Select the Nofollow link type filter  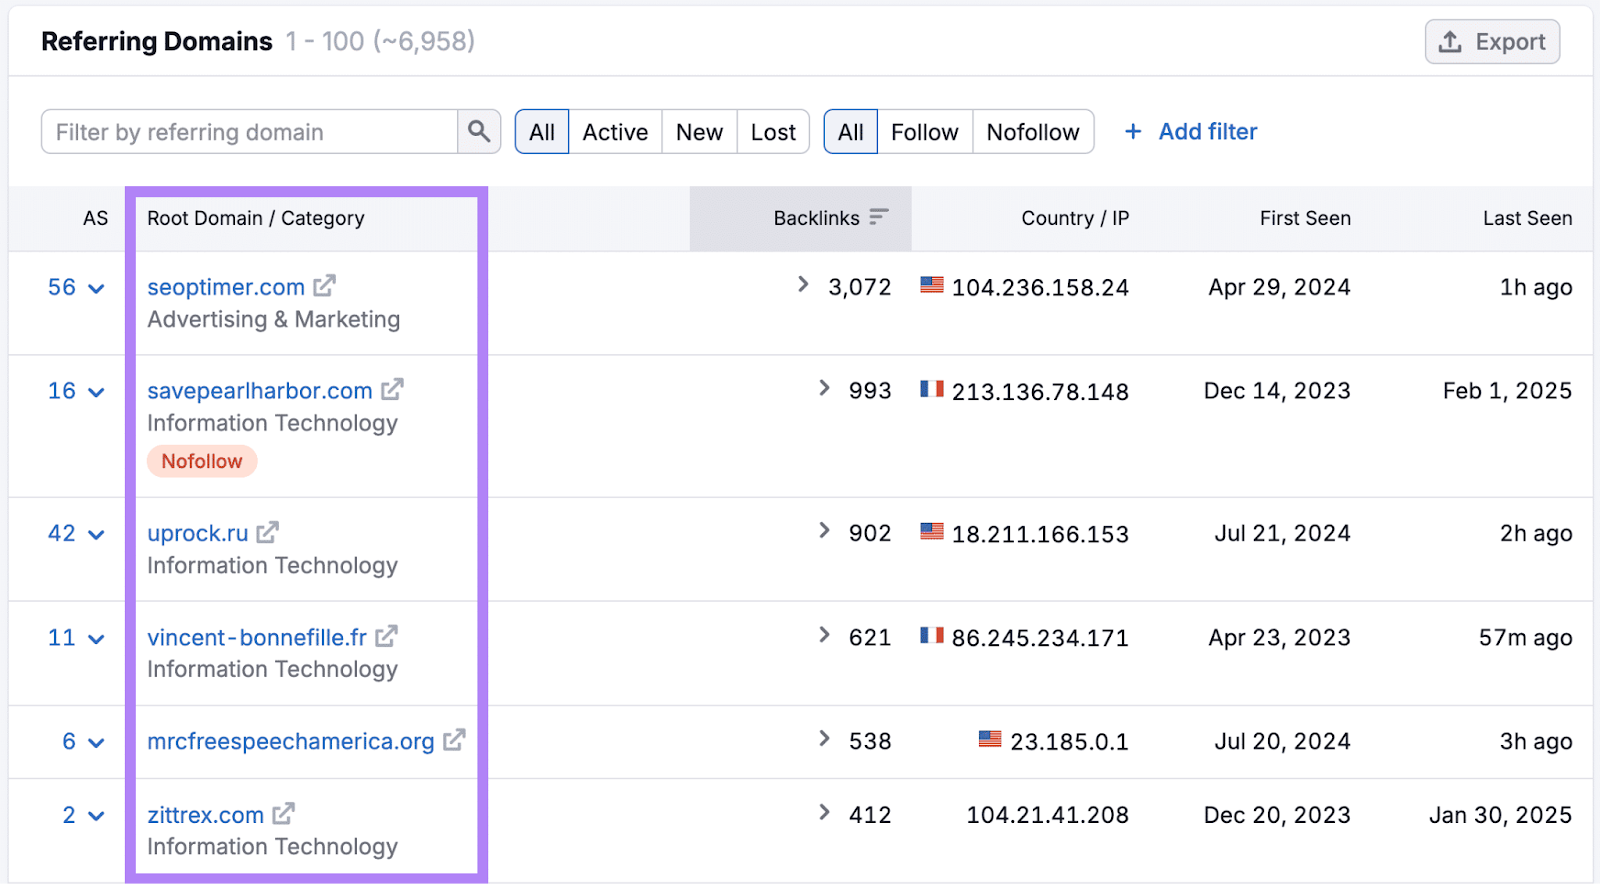point(1032,132)
